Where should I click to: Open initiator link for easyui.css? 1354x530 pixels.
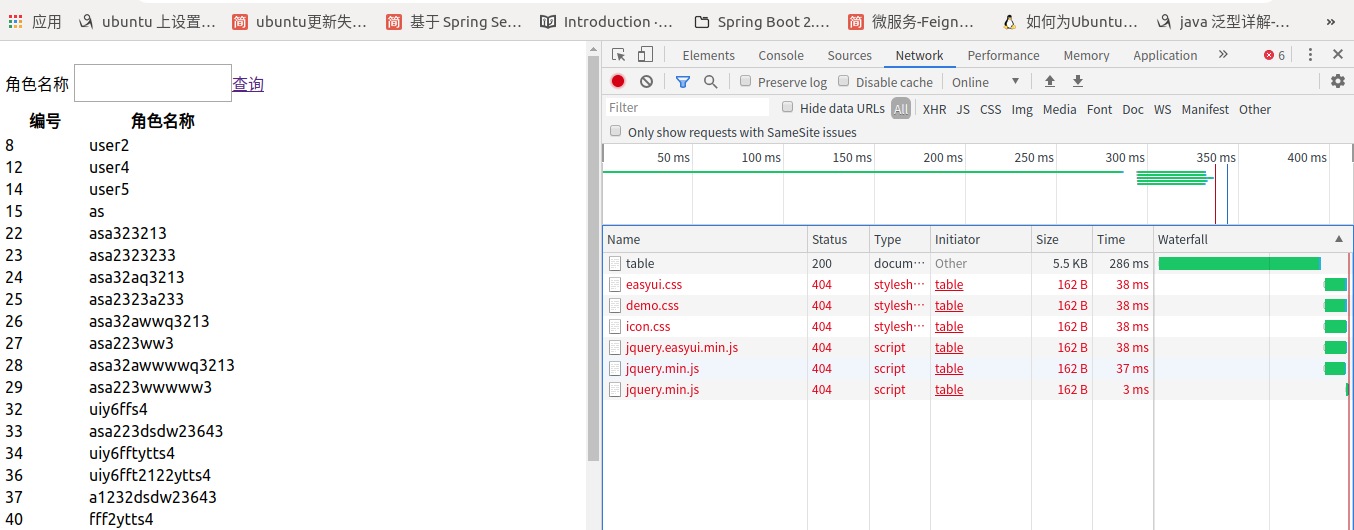pyautogui.click(x=949, y=284)
